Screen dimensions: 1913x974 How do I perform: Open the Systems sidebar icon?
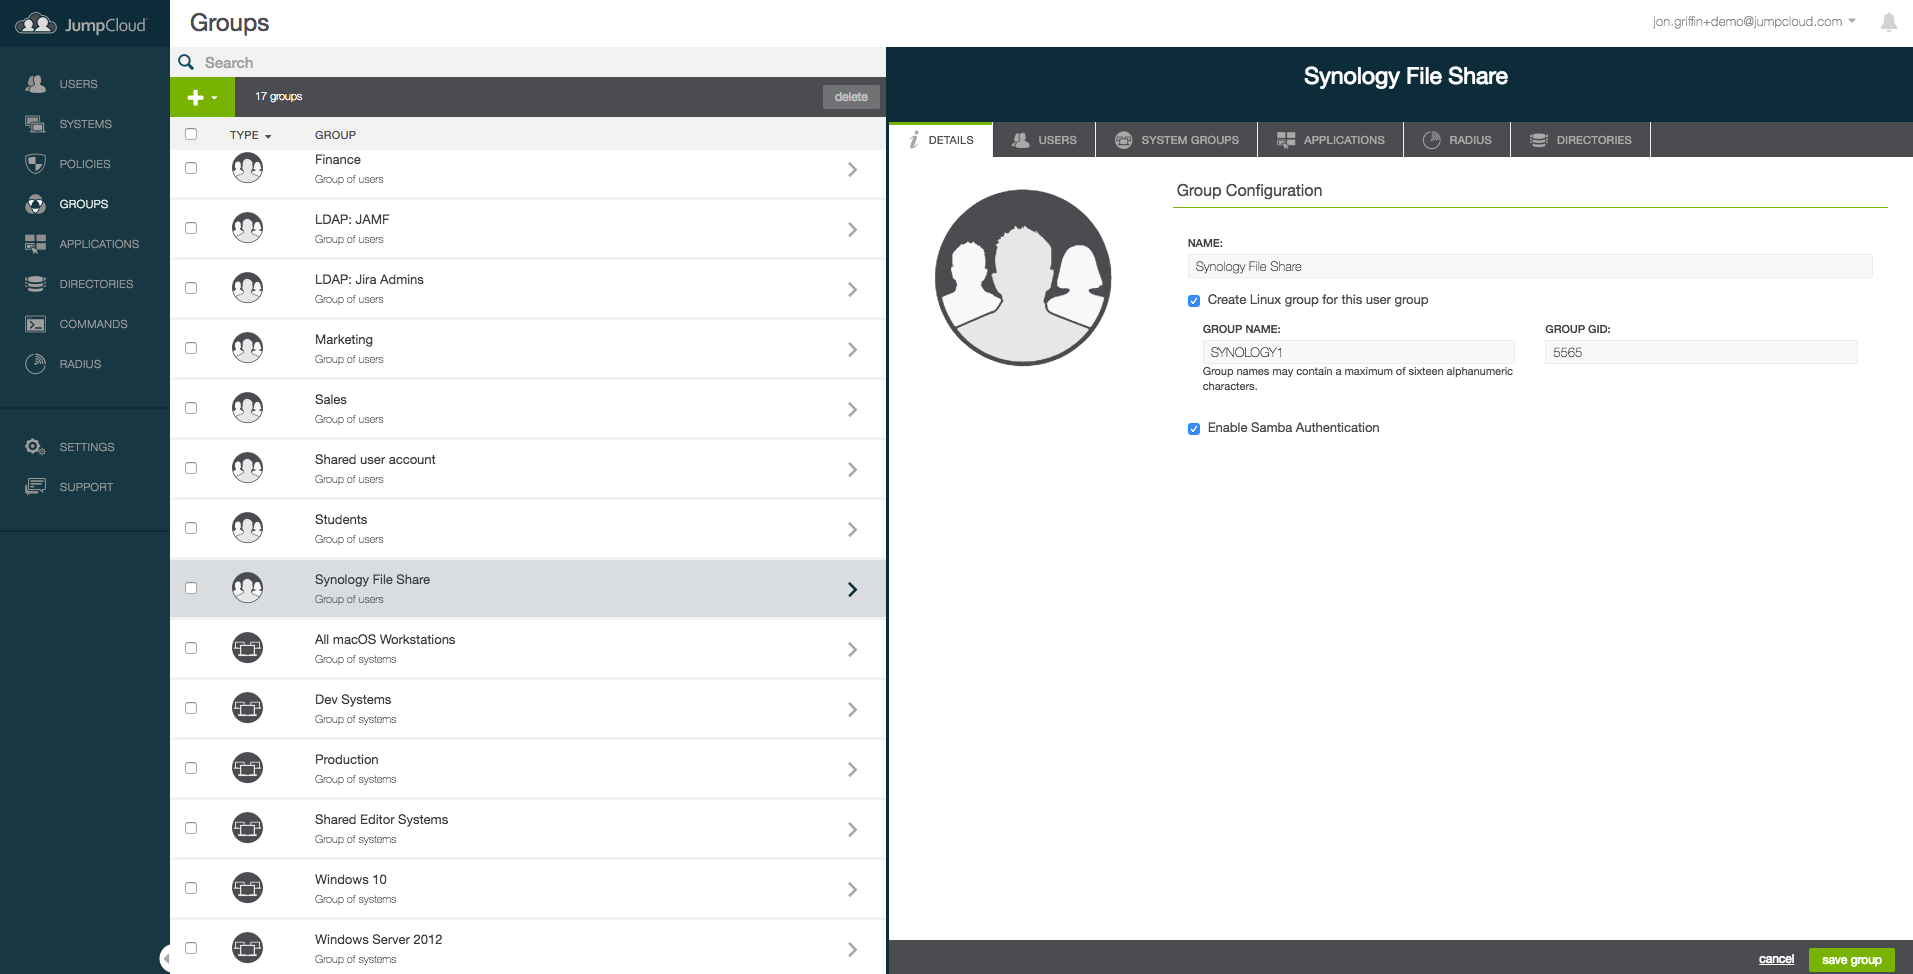pyautogui.click(x=36, y=124)
